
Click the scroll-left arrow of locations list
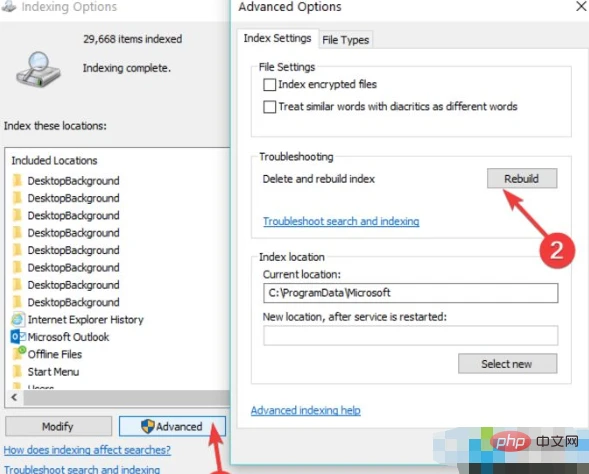[x=14, y=397]
